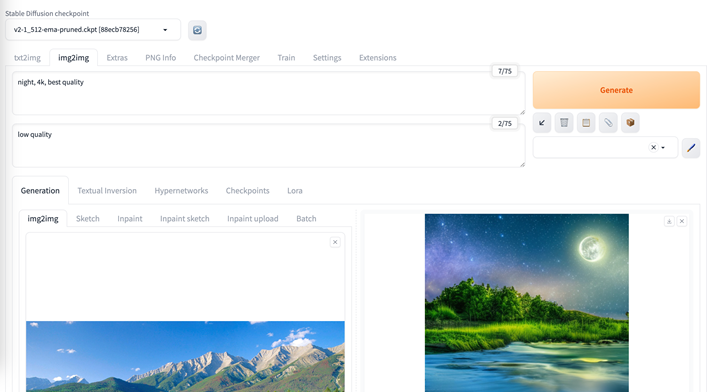Click the notepad icon under Generate
This screenshot has width=707, height=392.
tap(586, 123)
